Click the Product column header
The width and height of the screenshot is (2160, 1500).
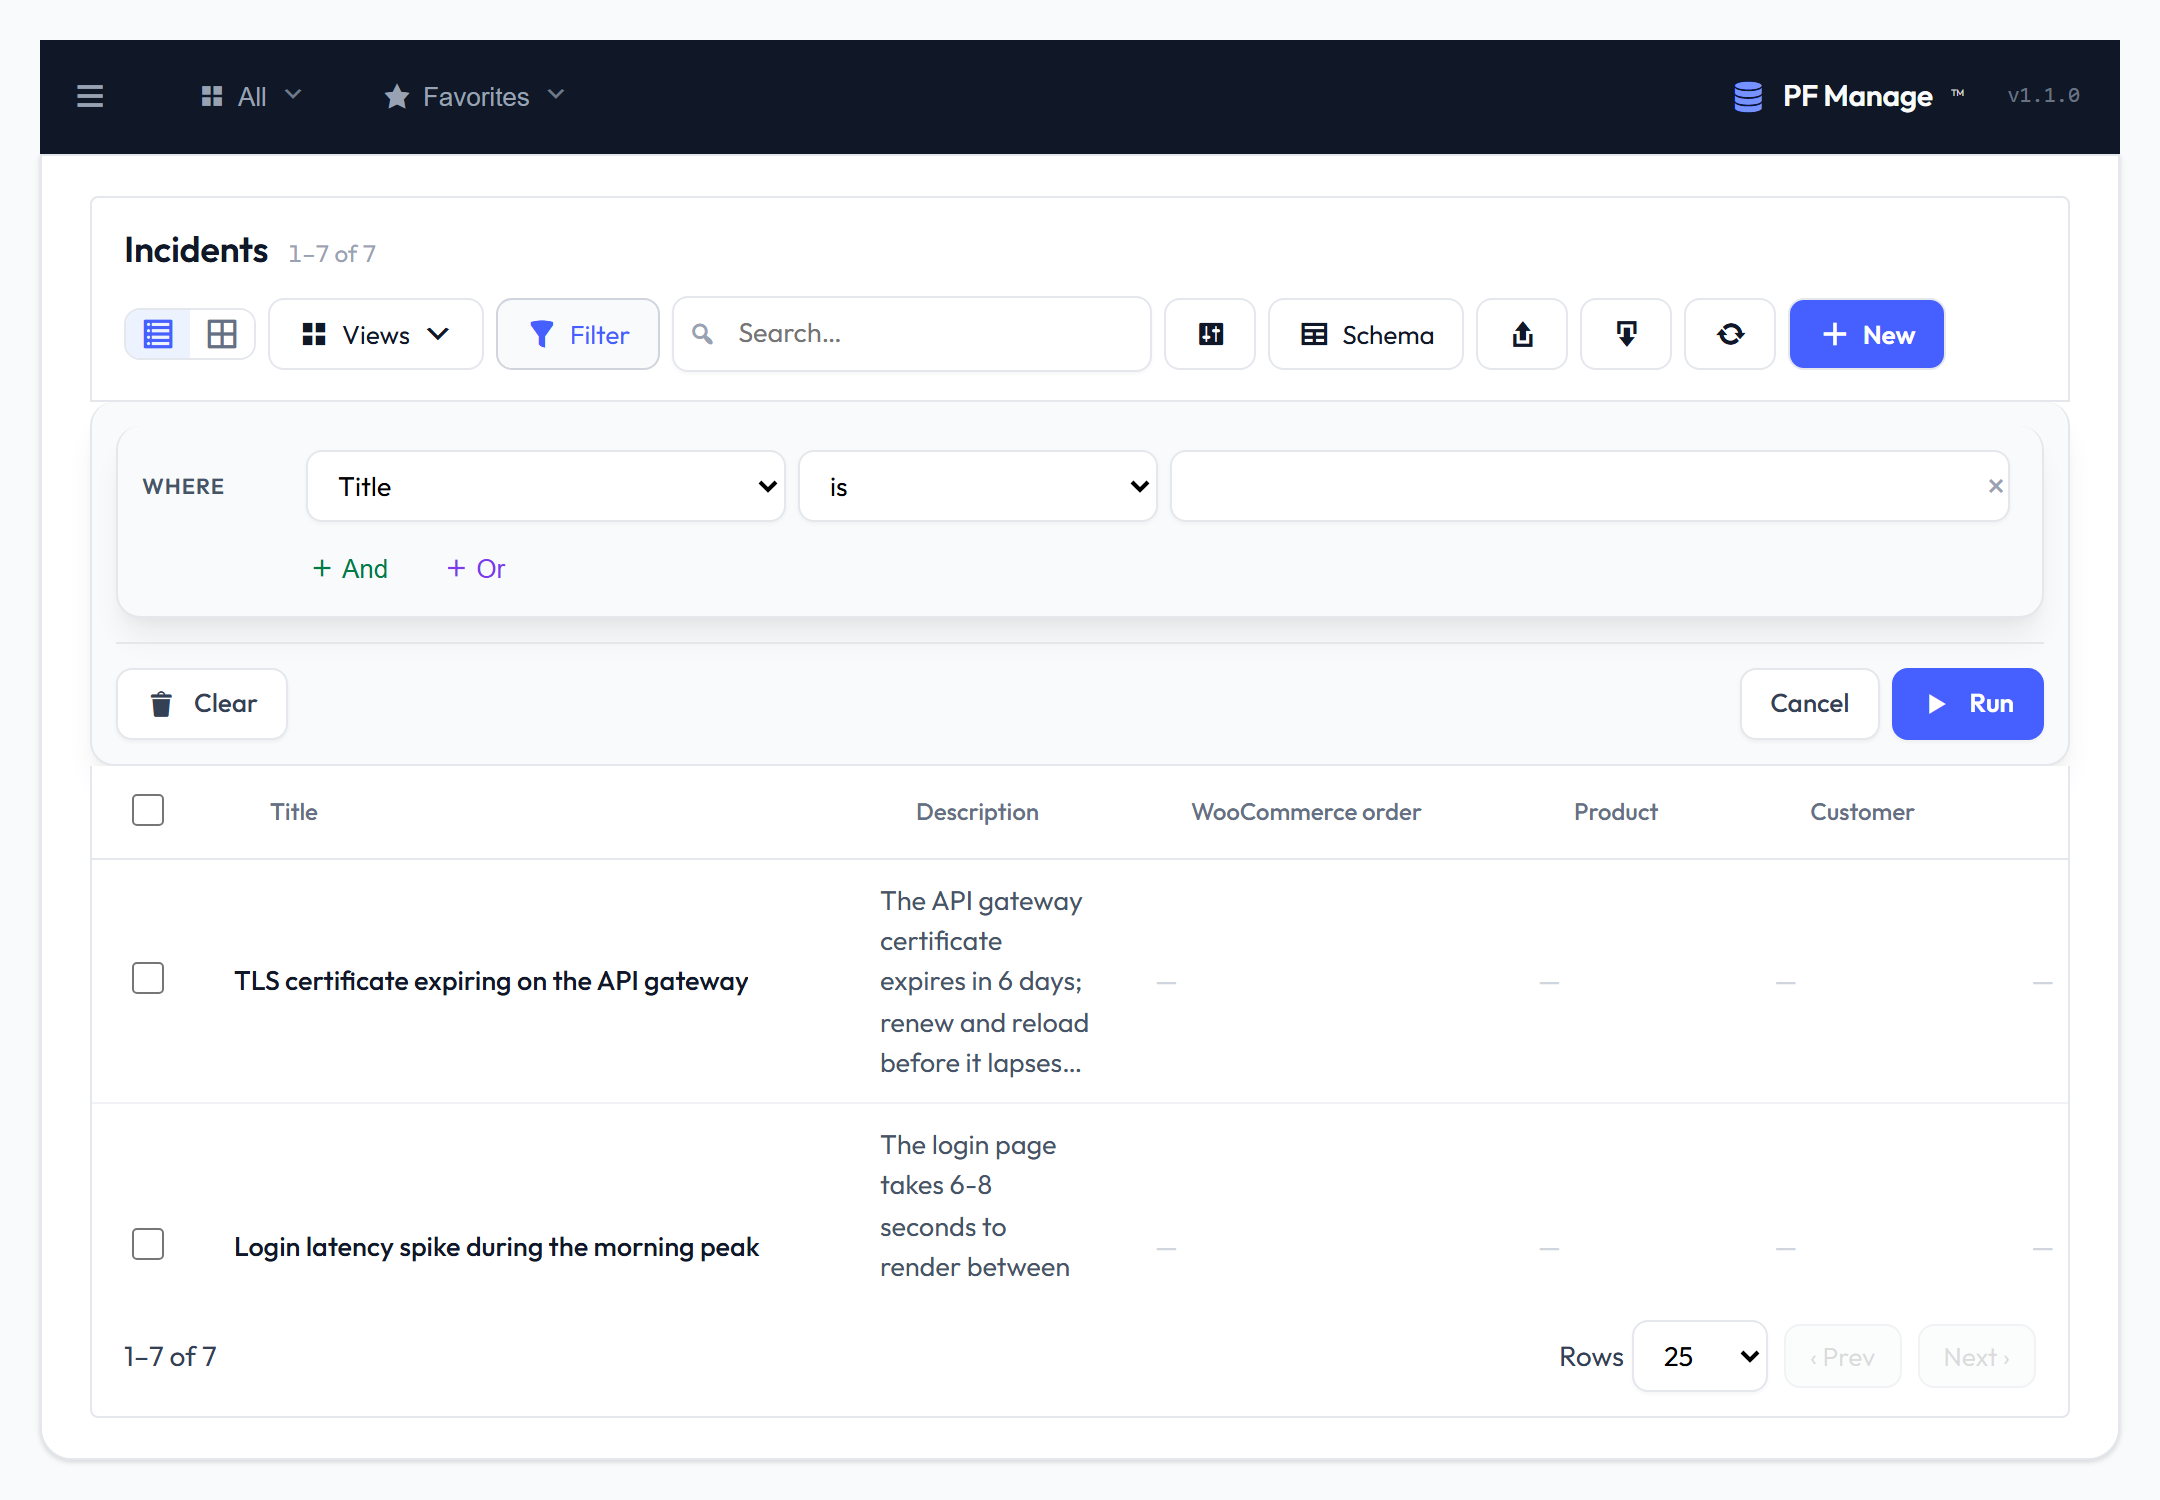[x=1615, y=812]
